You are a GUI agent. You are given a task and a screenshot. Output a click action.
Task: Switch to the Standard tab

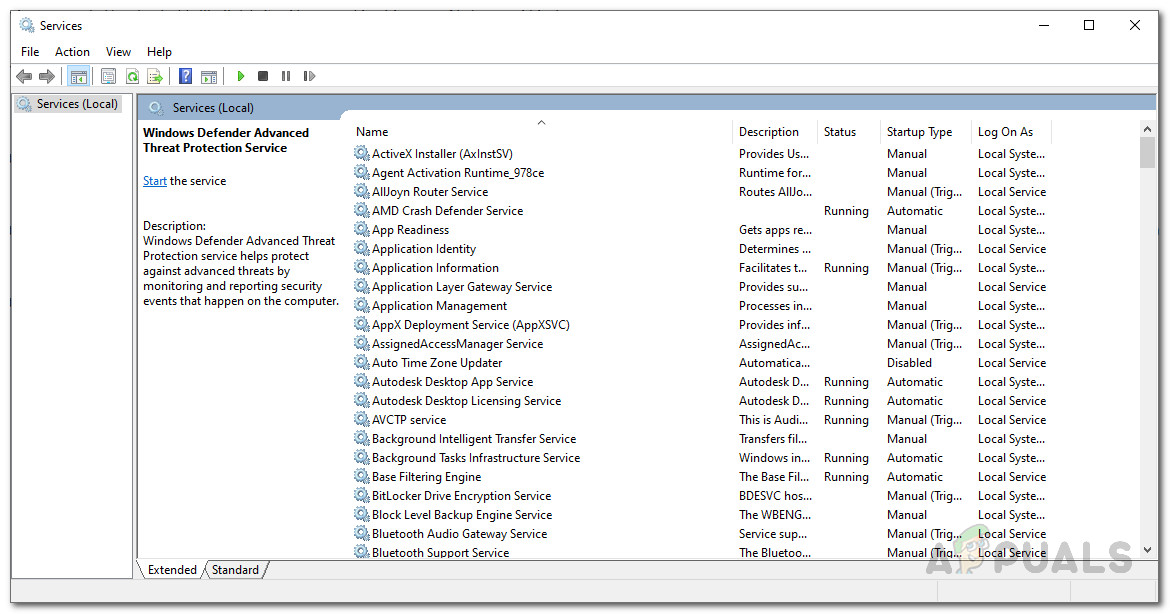pyautogui.click(x=235, y=570)
